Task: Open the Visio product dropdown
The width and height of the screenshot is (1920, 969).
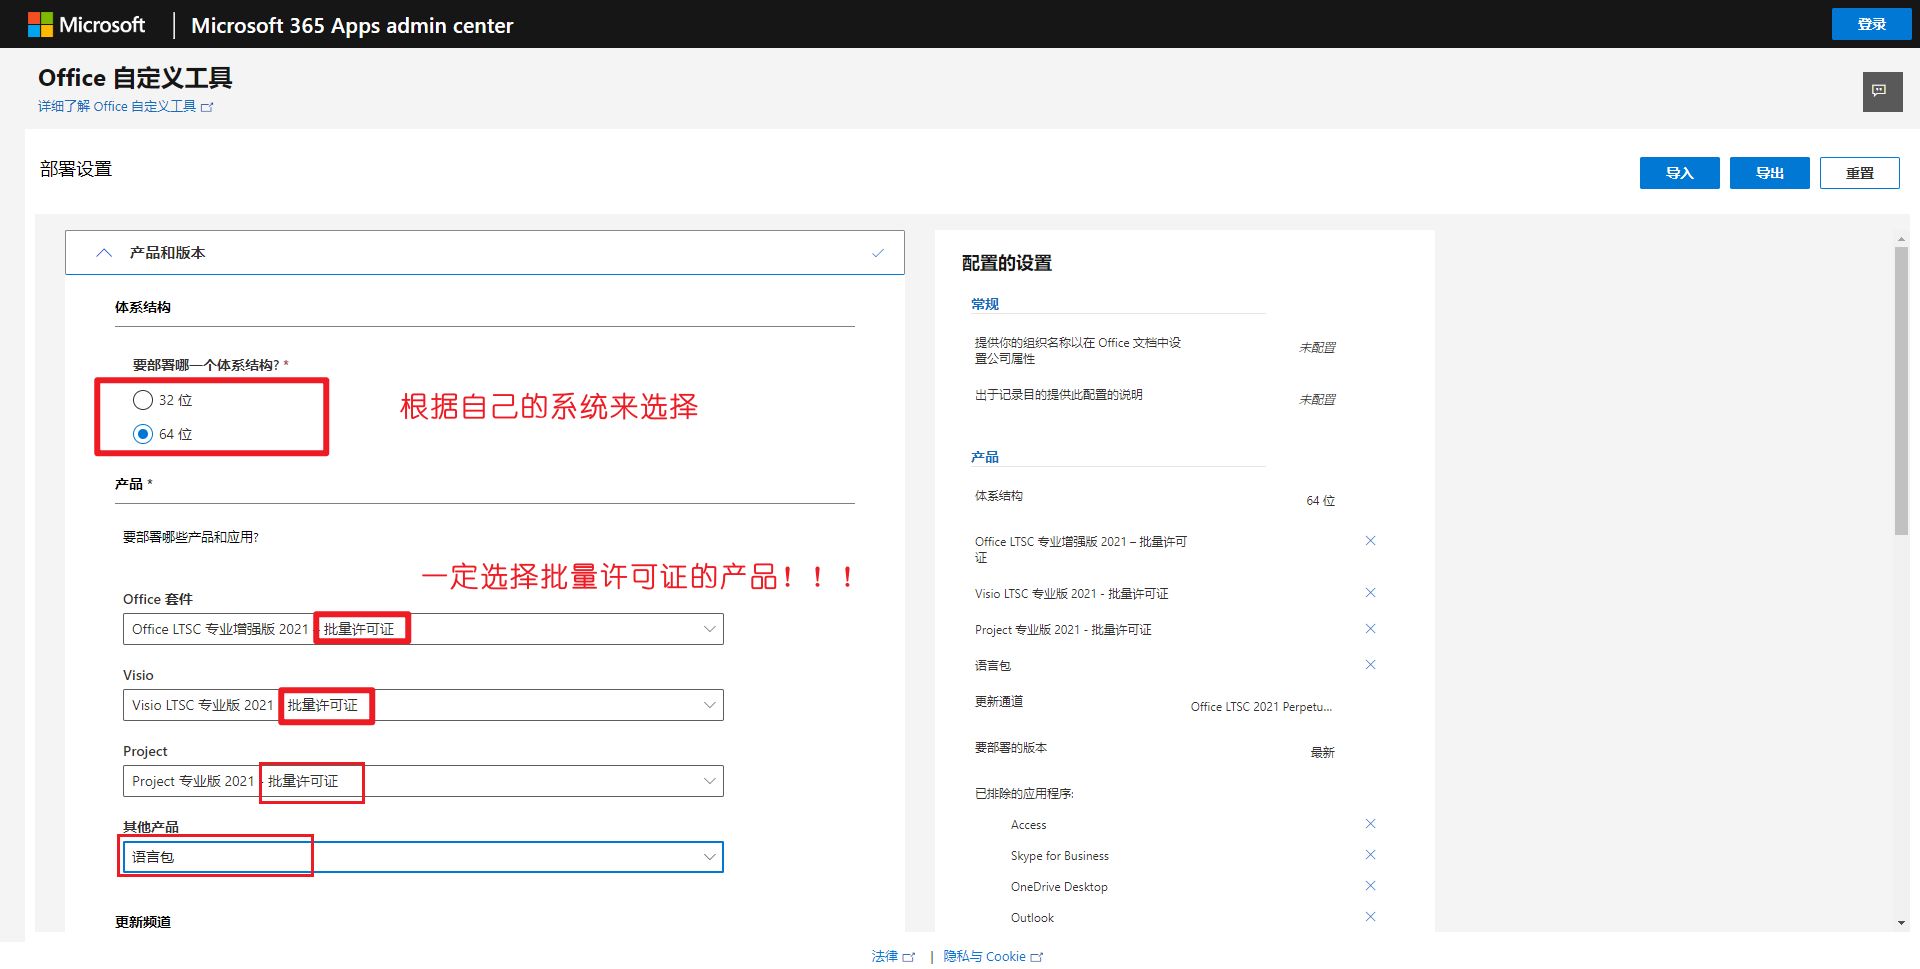Action: click(x=423, y=705)
